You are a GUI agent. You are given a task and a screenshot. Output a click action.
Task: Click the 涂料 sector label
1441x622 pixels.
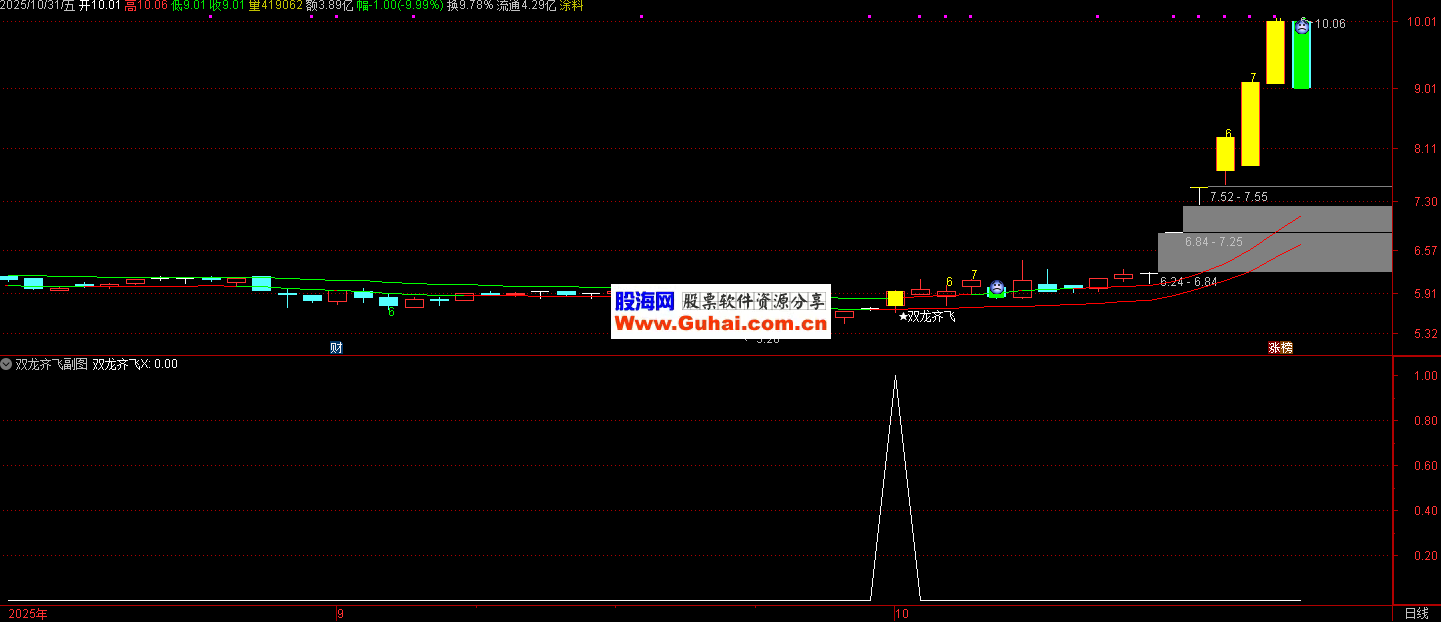pyautogui.click(x=571, y=6)
